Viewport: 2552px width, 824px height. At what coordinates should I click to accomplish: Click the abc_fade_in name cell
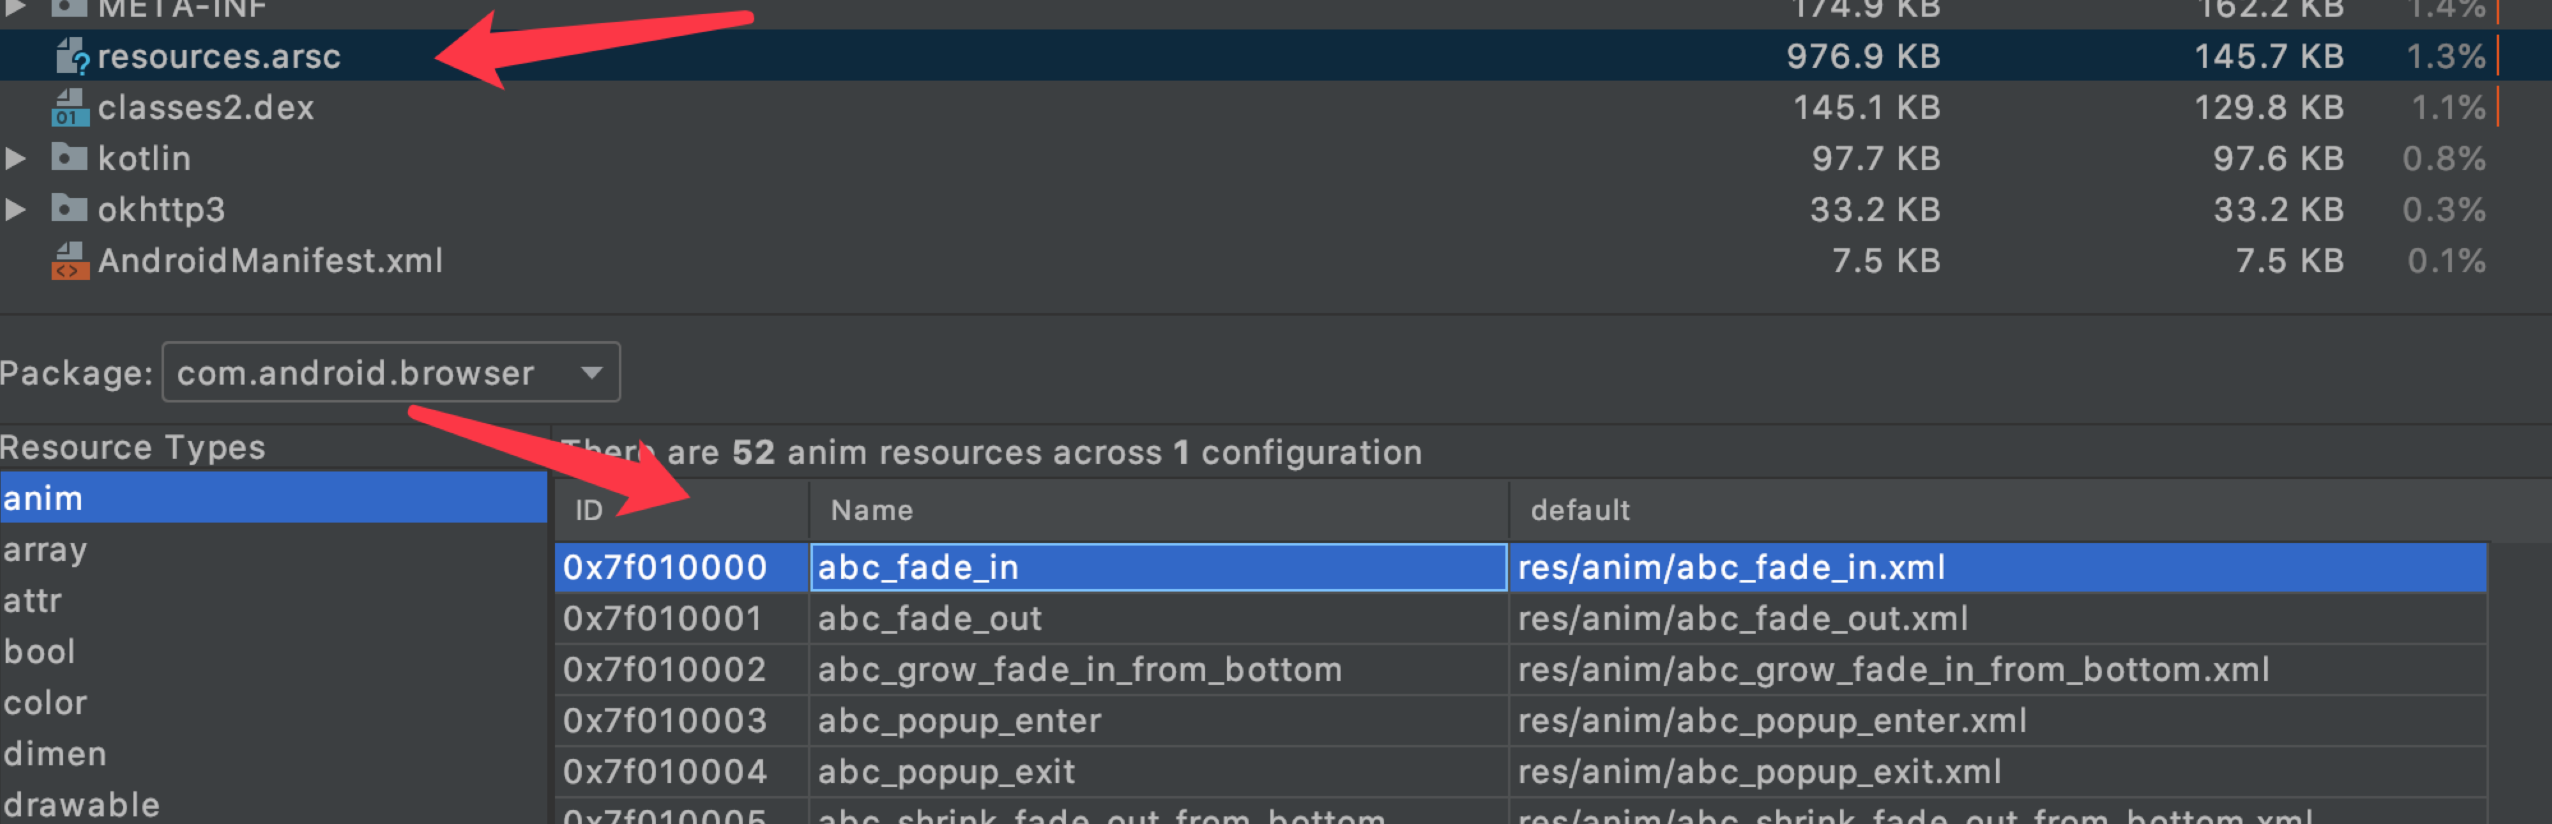point(1158,567)
